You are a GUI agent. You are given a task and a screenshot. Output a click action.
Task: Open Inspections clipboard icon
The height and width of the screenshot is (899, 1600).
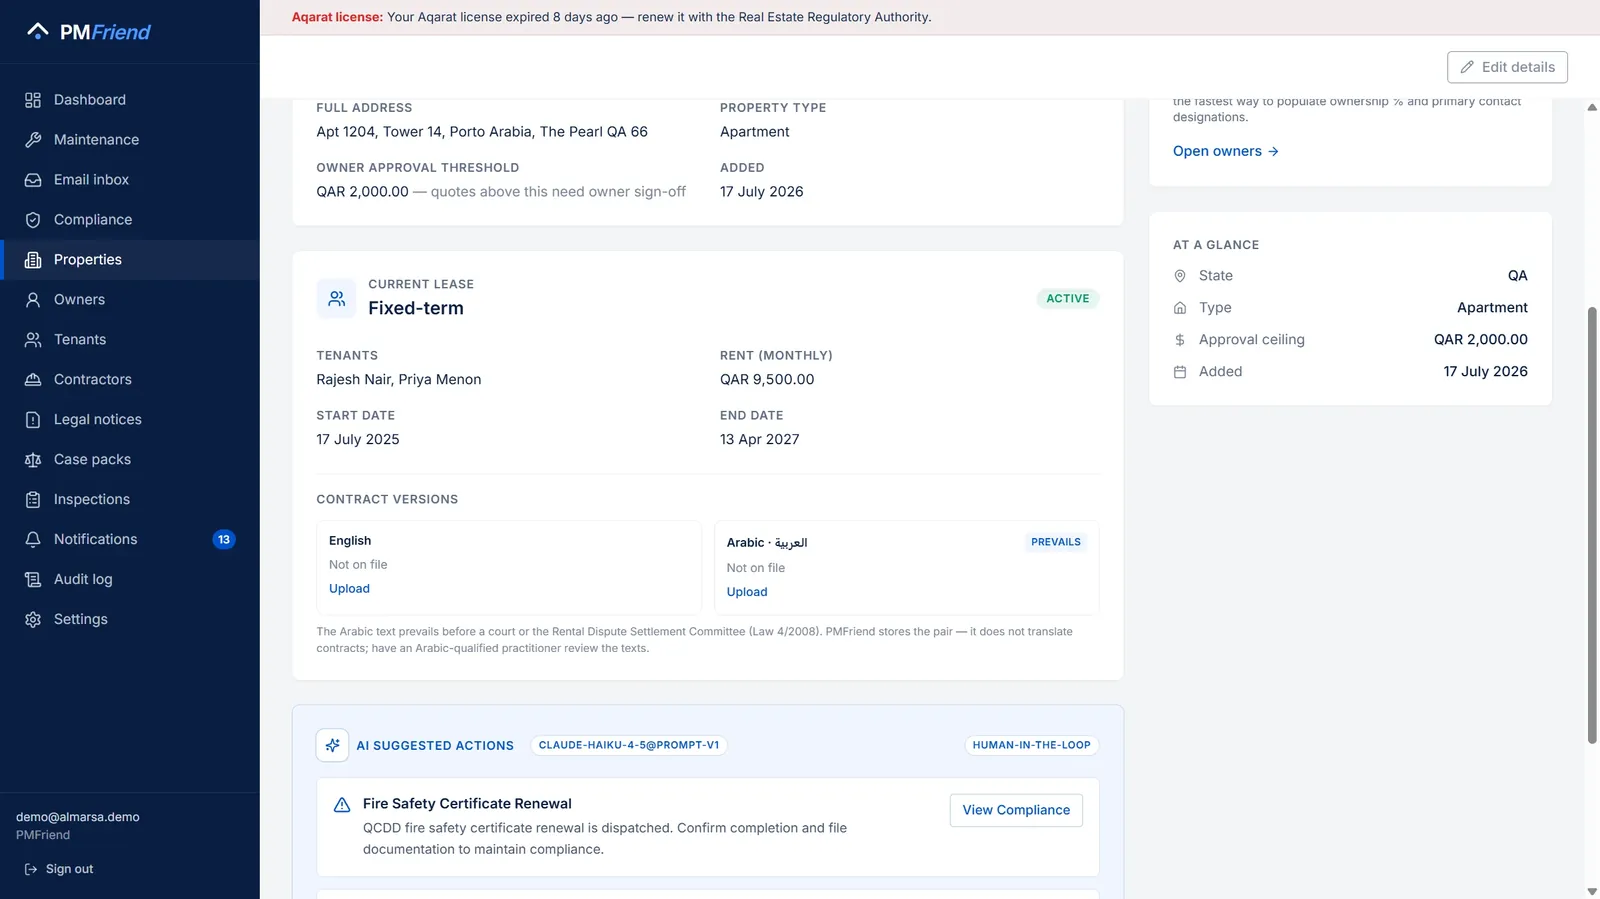click(x=33, y=500)
